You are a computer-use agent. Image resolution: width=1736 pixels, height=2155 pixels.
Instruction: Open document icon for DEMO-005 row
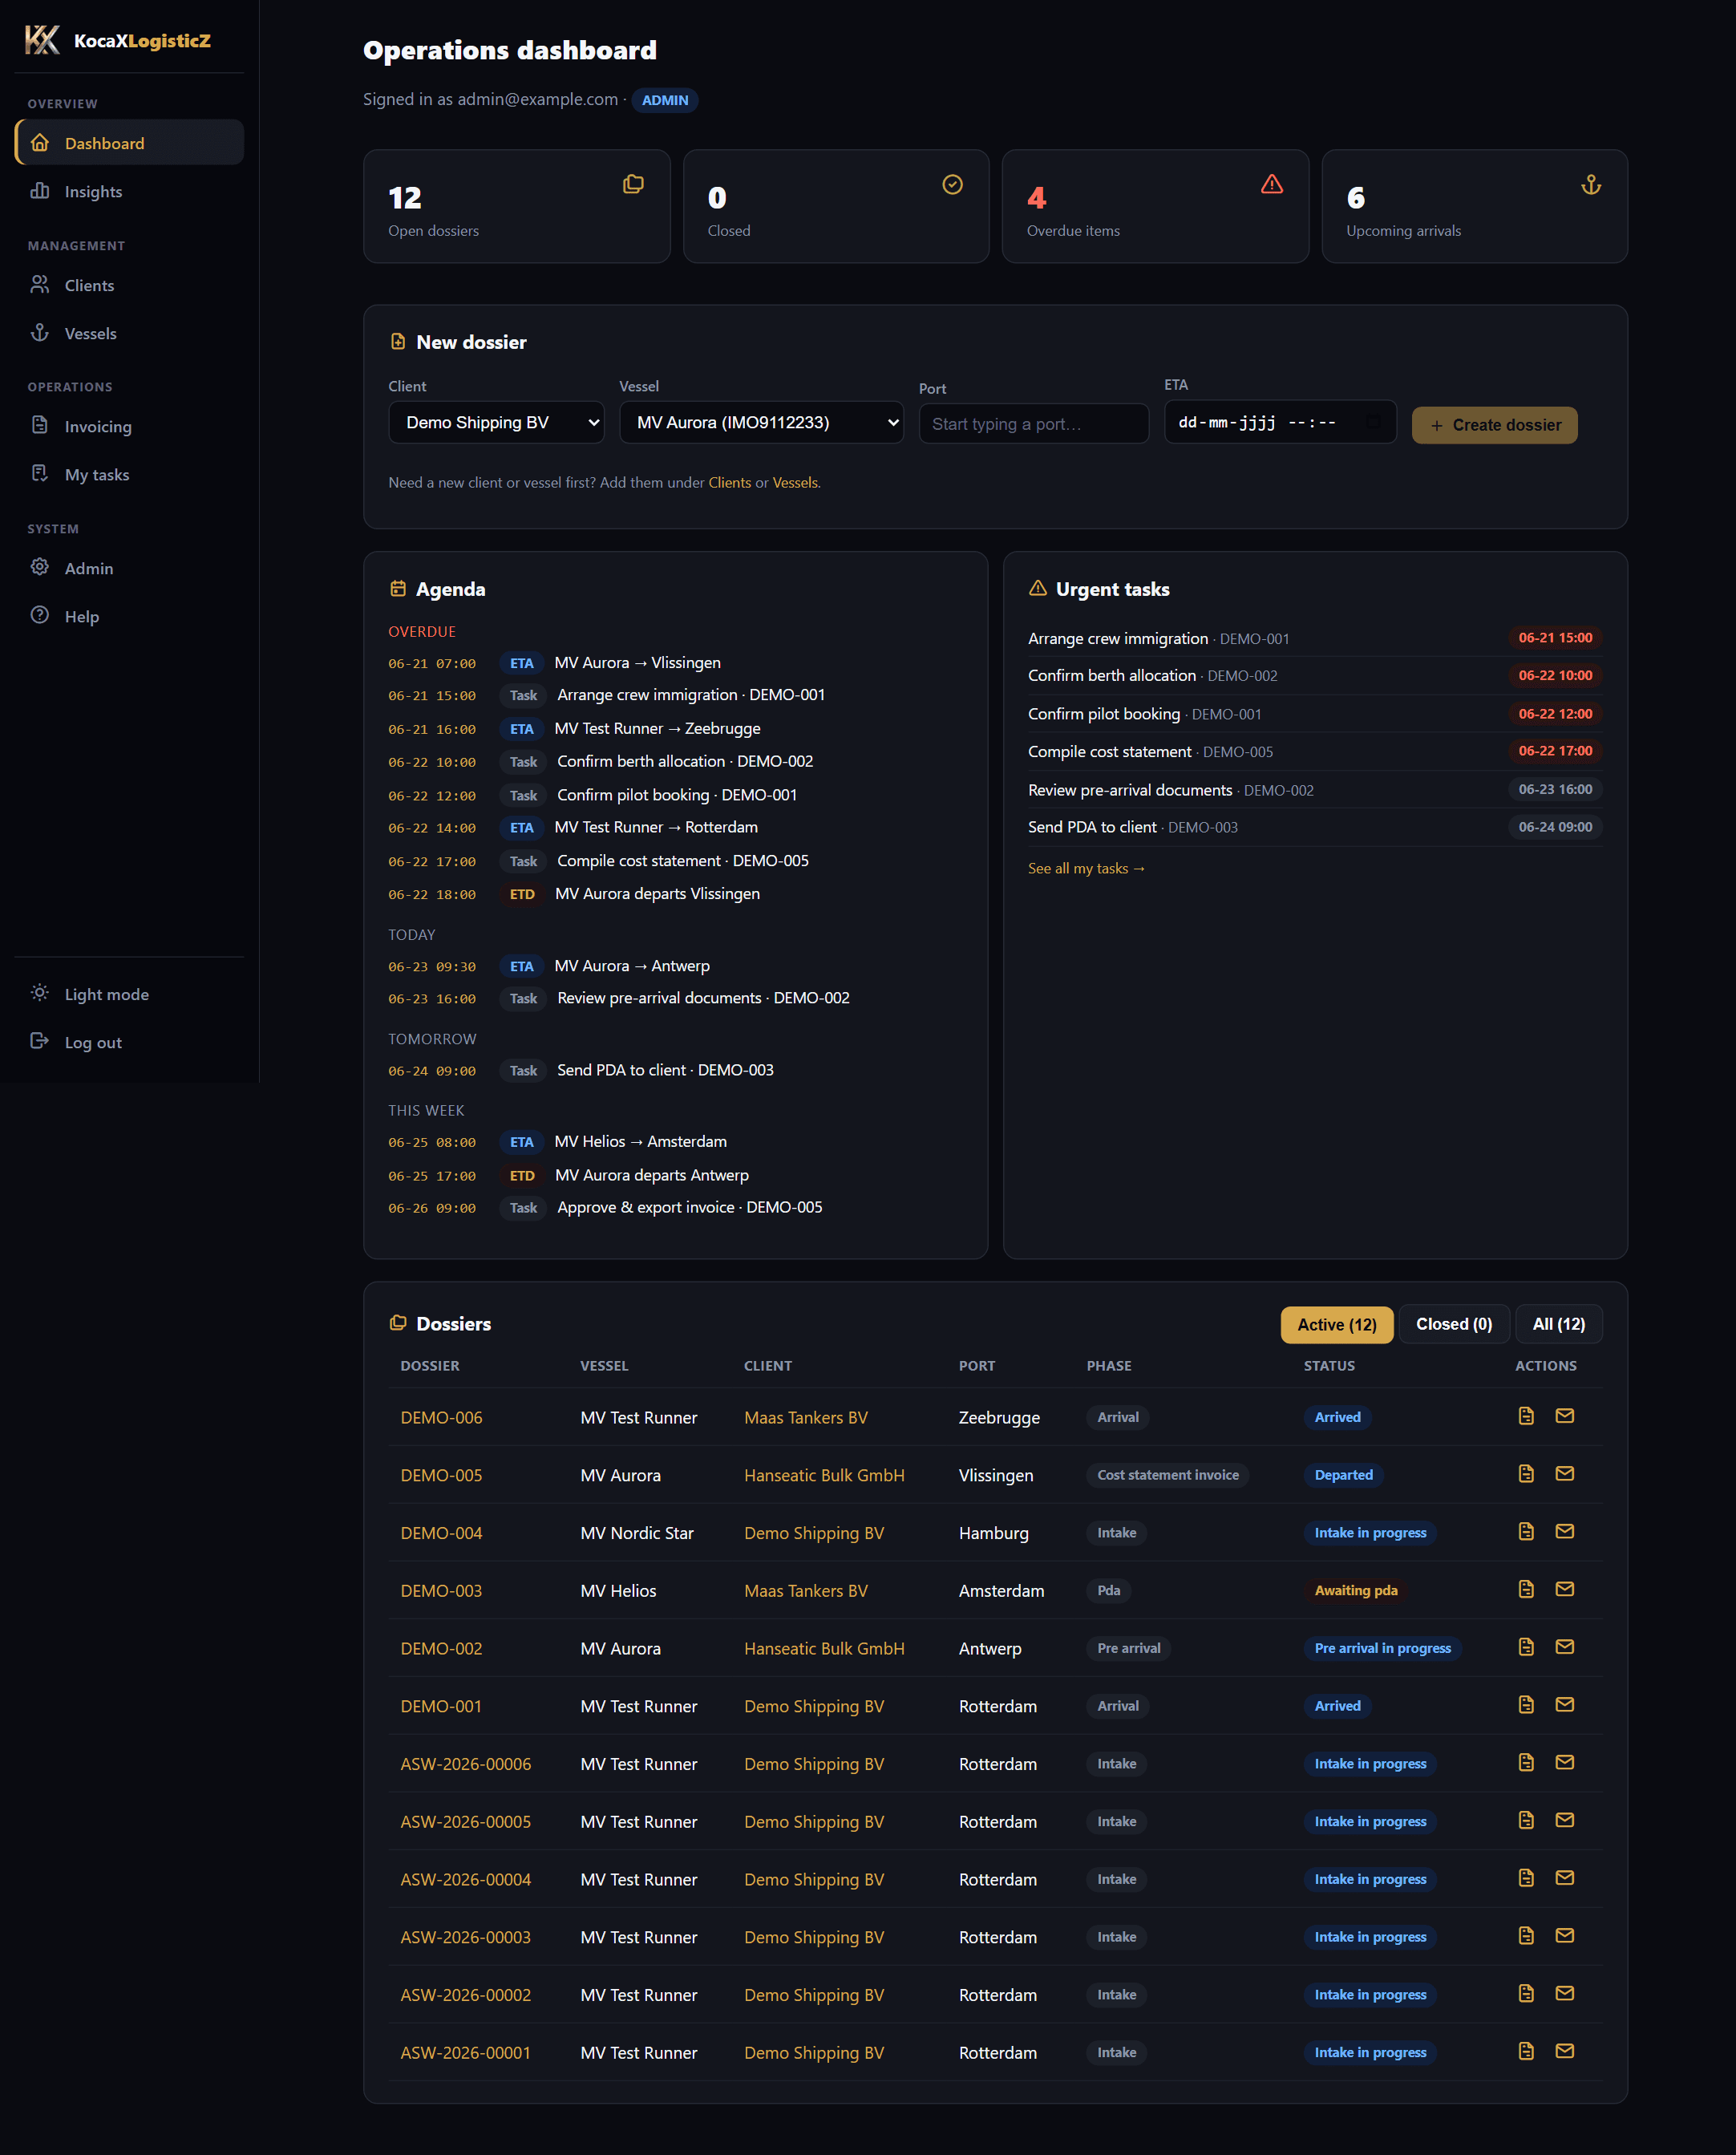click(x=1526, y=1474)
